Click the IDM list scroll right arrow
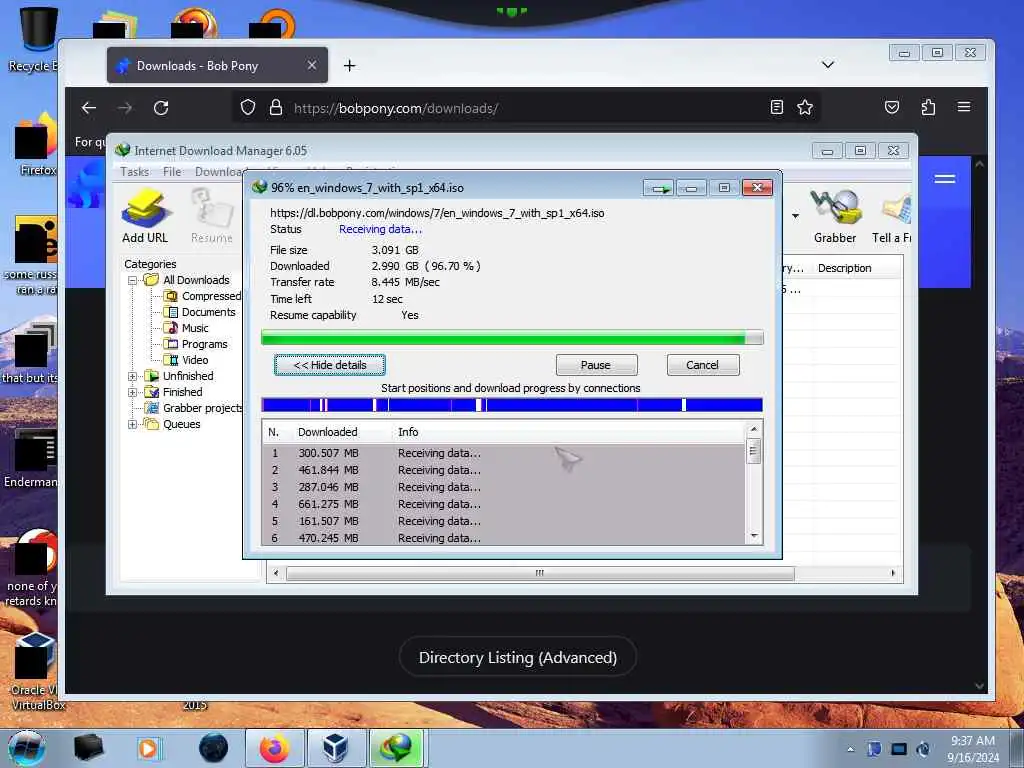Screen dimensions: 1024x768 pos(893,573)
